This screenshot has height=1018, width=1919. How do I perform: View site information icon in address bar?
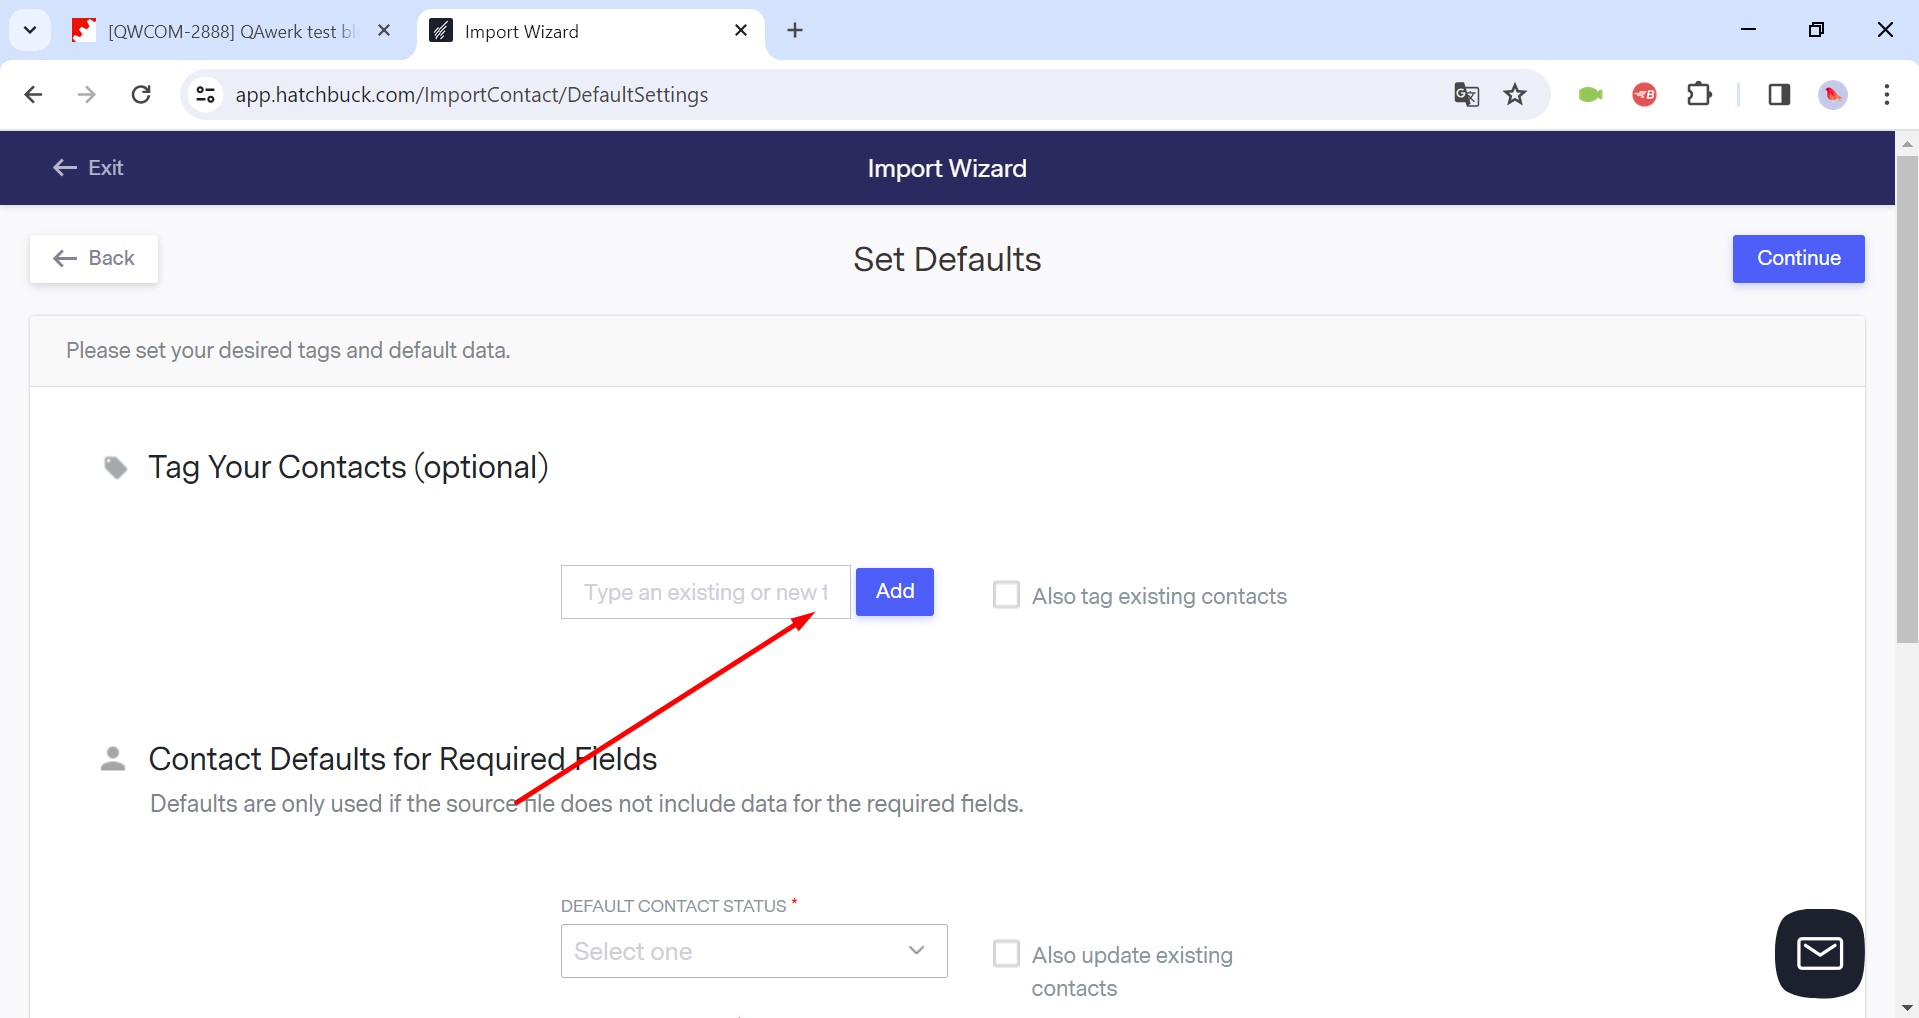pos(205,95)
